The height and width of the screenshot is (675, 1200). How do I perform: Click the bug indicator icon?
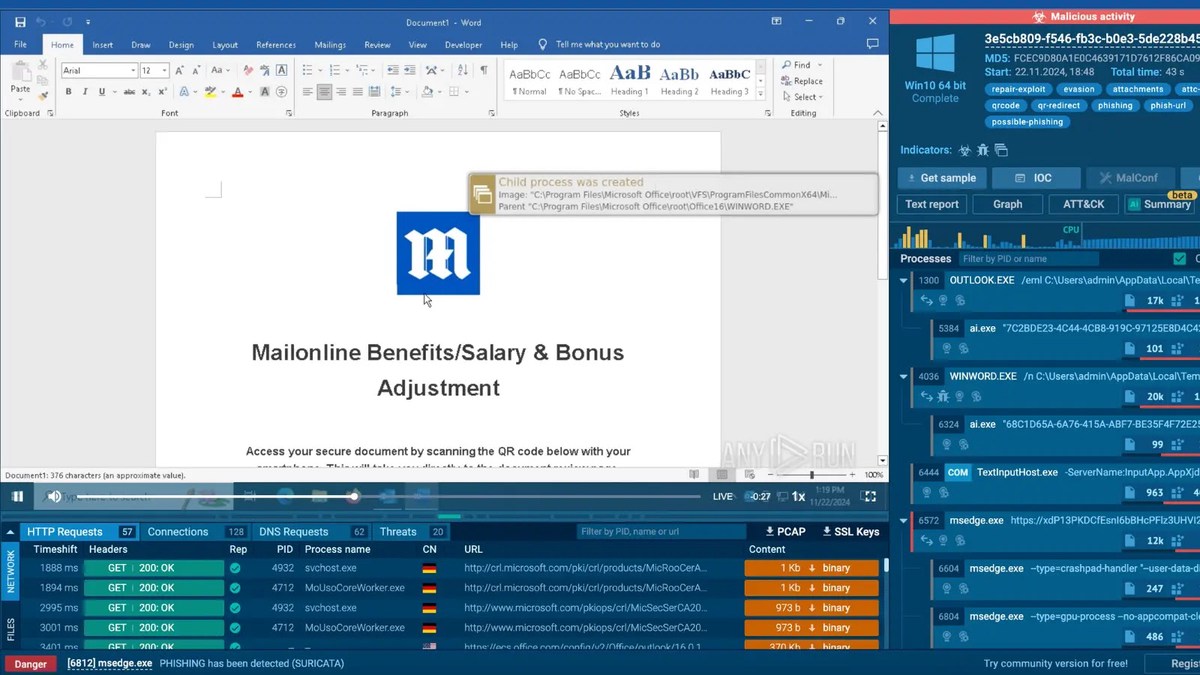983,150
